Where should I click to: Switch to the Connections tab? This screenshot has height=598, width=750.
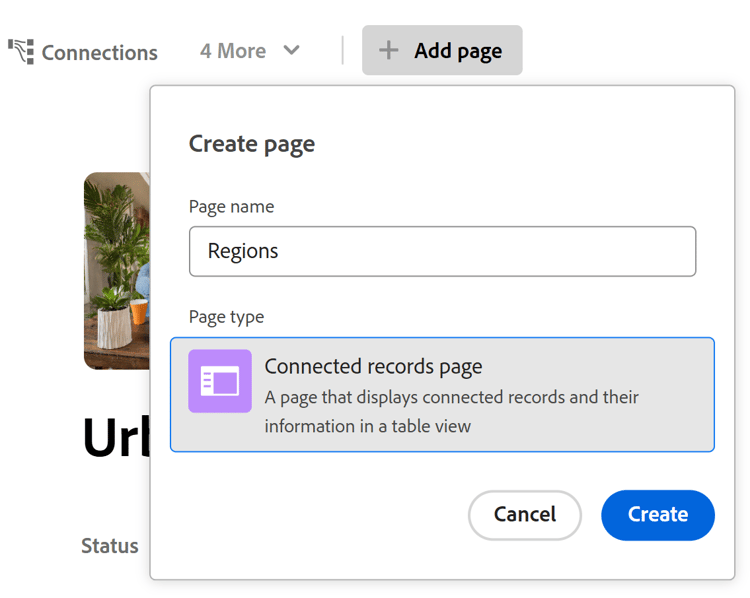[x=99, y=52]
